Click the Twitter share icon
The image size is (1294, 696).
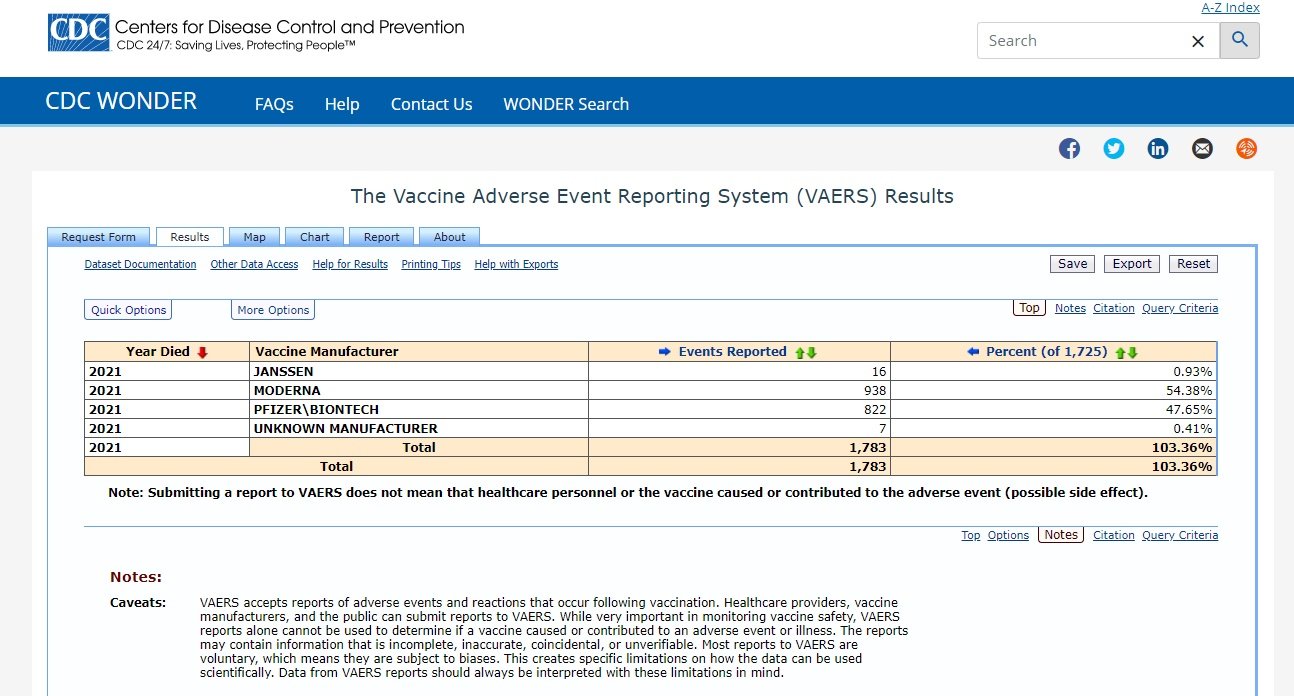pos(1113,149)
